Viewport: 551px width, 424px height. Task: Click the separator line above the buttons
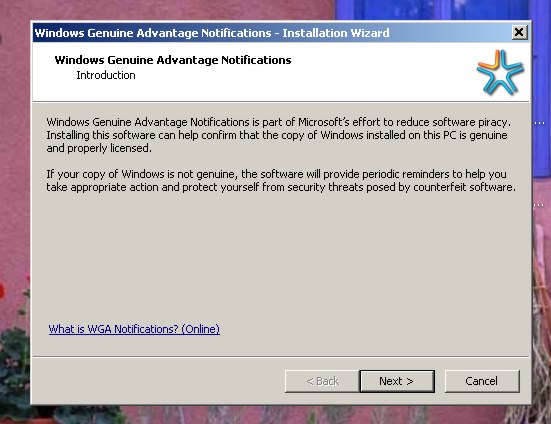point(281,357)
